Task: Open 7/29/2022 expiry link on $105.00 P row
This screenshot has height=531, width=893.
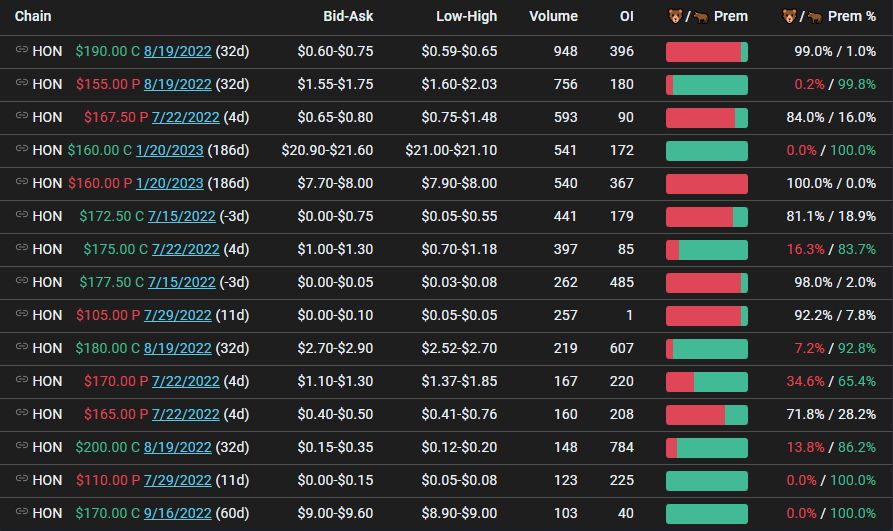Action: (x=178, y=316)
